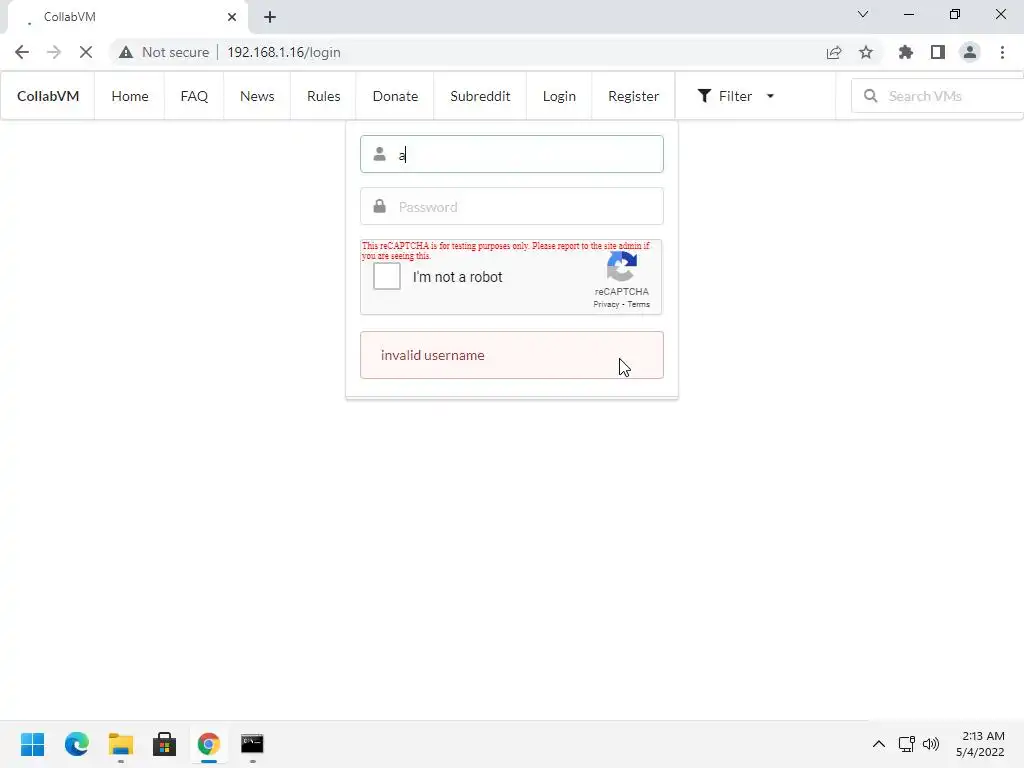Go back with the browser back arrow
This screenshot has height=768, width=1024.
(x=22, y=52)
